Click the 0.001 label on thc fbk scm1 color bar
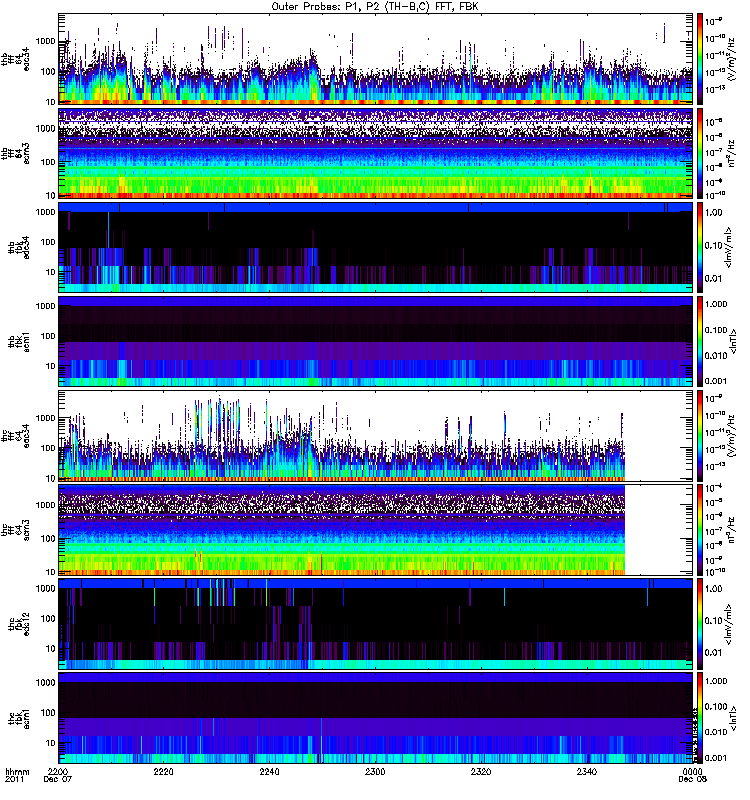Viewport: 750px width, 800px height. 716,758
